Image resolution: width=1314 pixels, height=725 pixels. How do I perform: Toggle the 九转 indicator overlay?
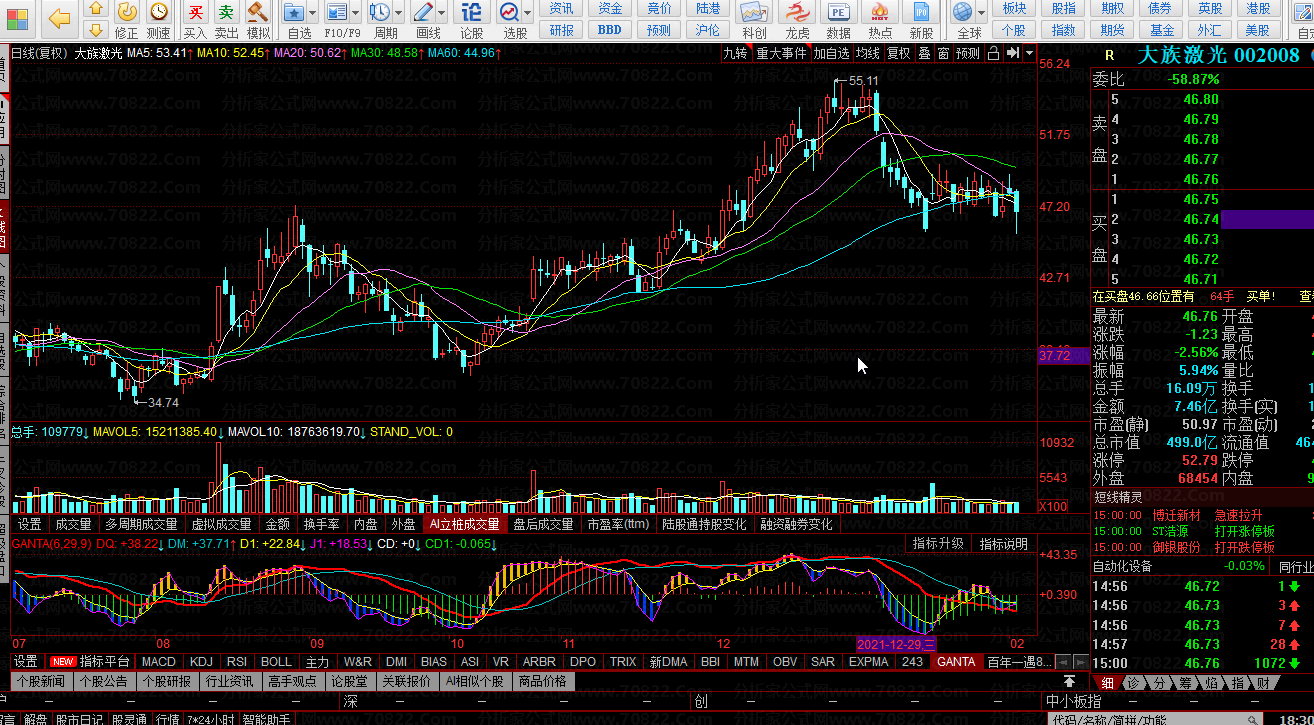tap(736, 53)
